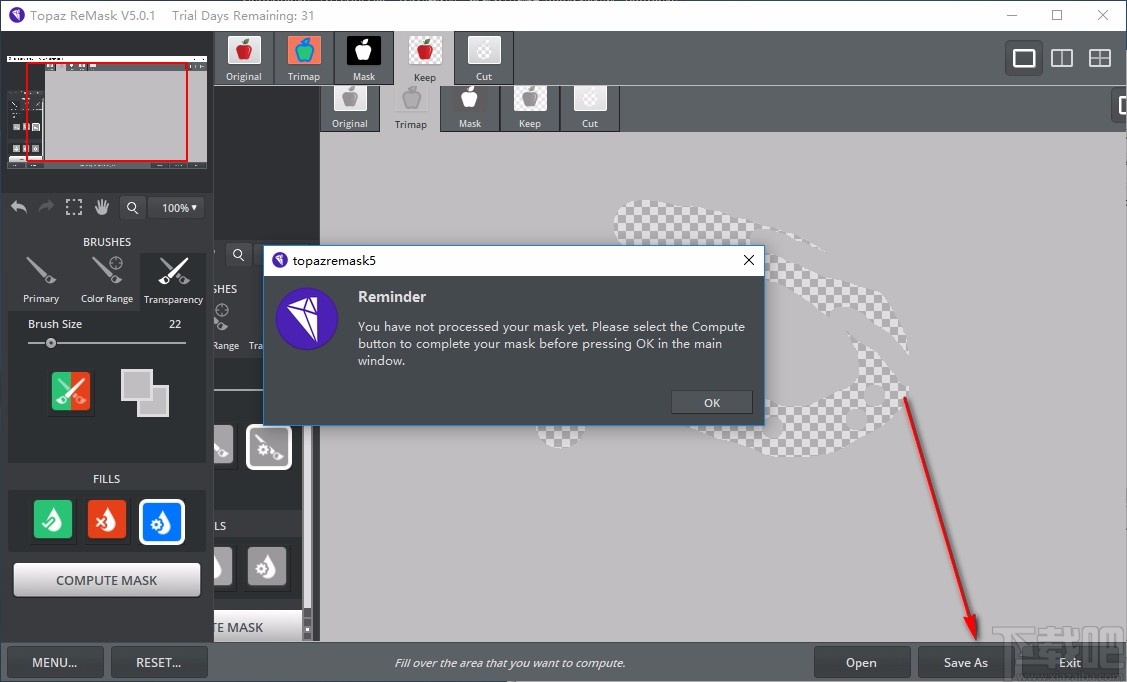This screenshot has height=682, width=1127.
Task: Select the Original view tab in top toolbar
Action: 244,58
